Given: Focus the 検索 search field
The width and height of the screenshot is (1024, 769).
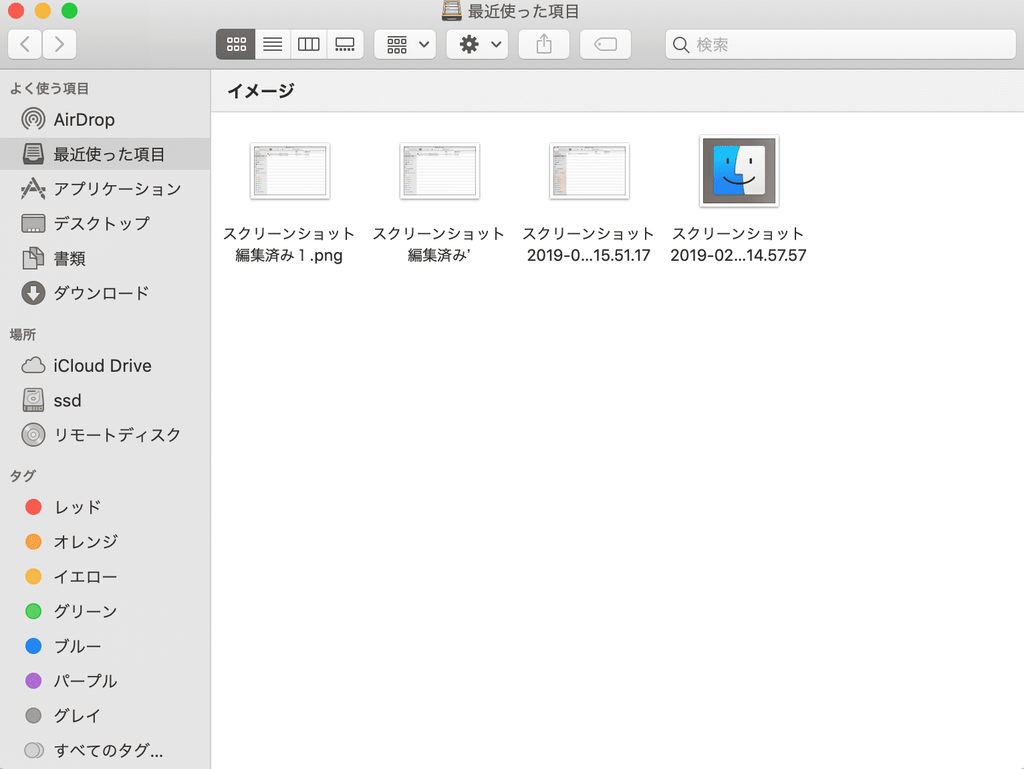Looking at the screenshot, I should 840,44.
